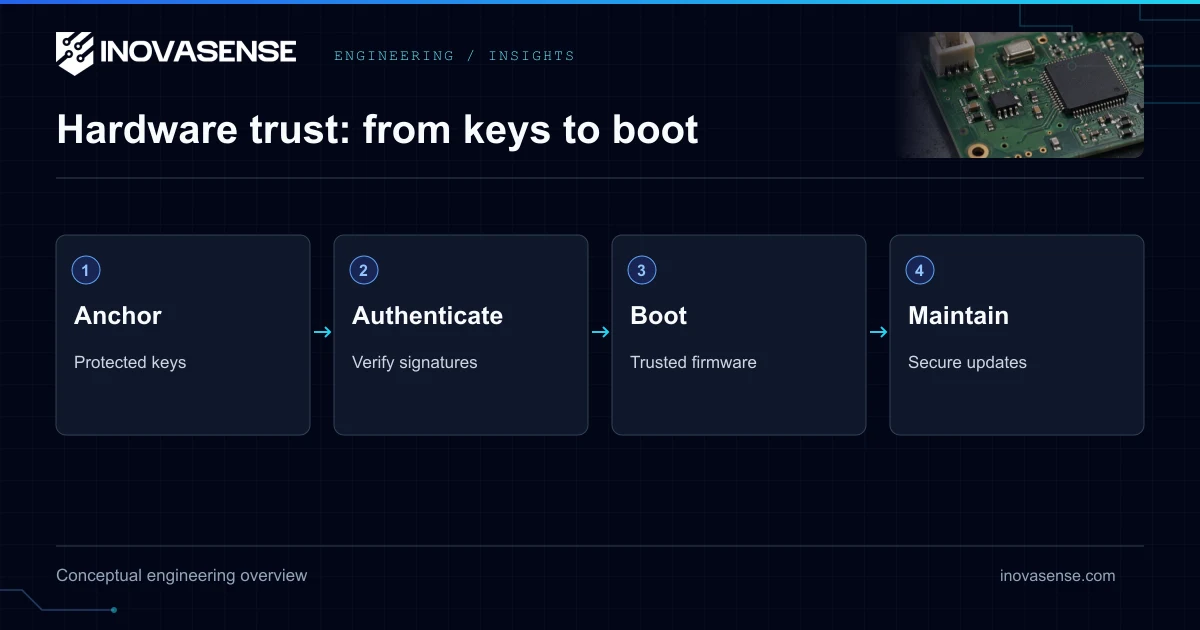Click the INOVASENSE wordmark text
This screenshot has height=630, width=1200.
(x=198, y=52)
